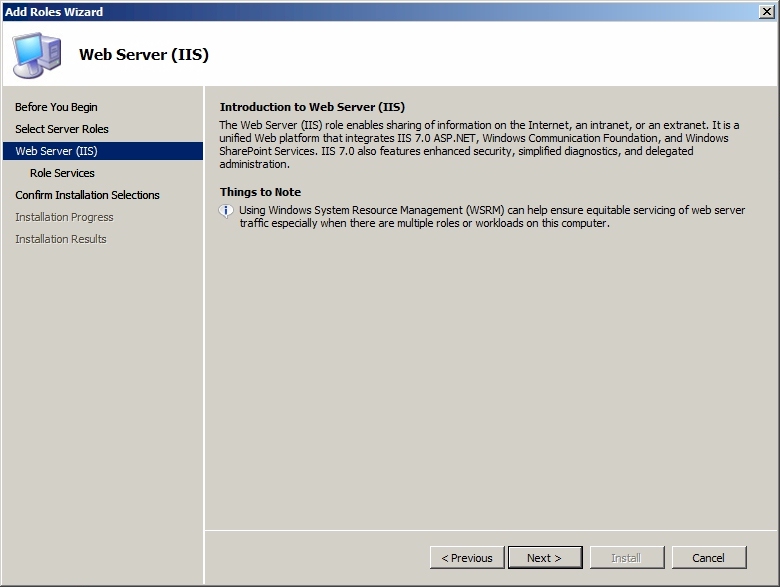Image resolution: width=780 pixels, height=587 pixels.
Task: Click the Previous button
Action: pos(467,558)
